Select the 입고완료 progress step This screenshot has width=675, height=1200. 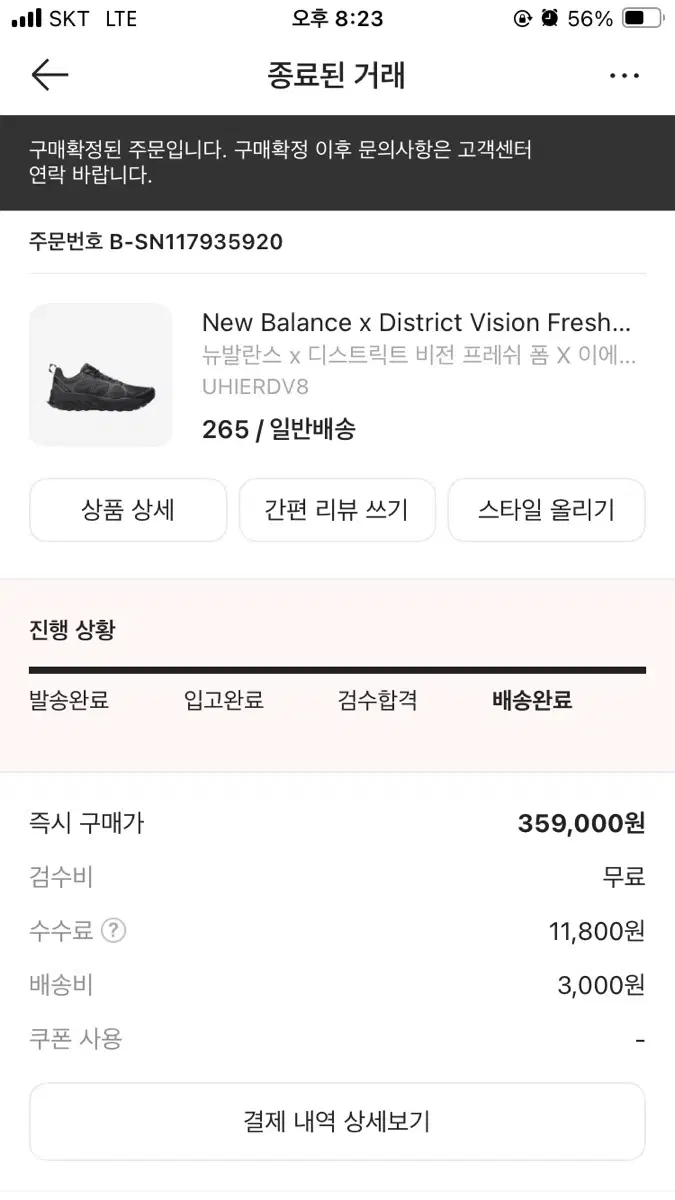(224, 700)
